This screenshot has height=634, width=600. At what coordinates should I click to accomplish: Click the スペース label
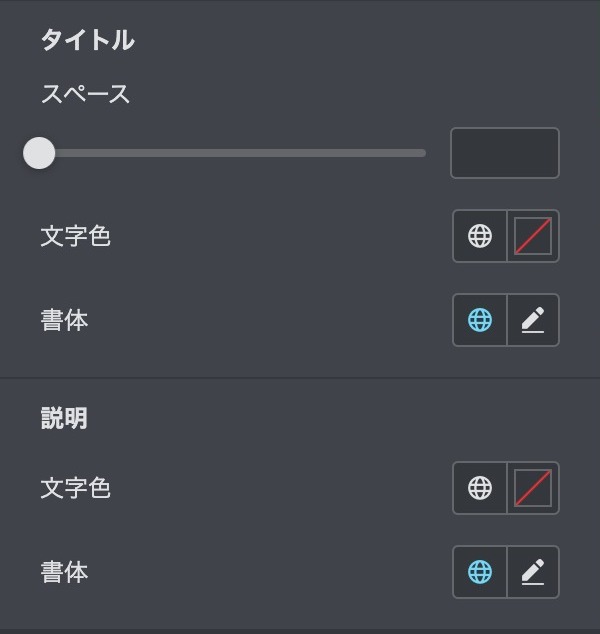pyautogui.click(x=85, y=94)
